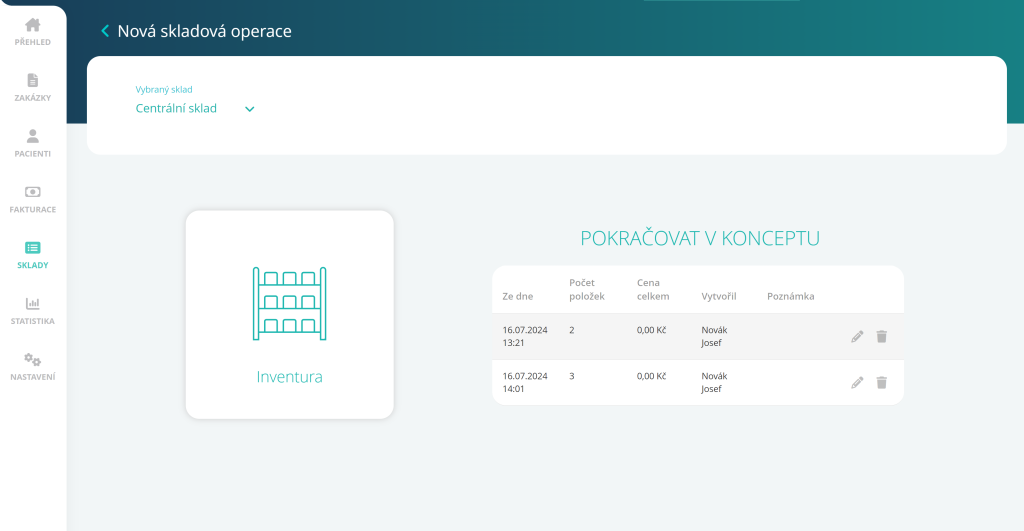This screenshot has width=1024, height=531.
Task: Delete the concept from 16.07.2024 13:21
Action: (882, 336)
